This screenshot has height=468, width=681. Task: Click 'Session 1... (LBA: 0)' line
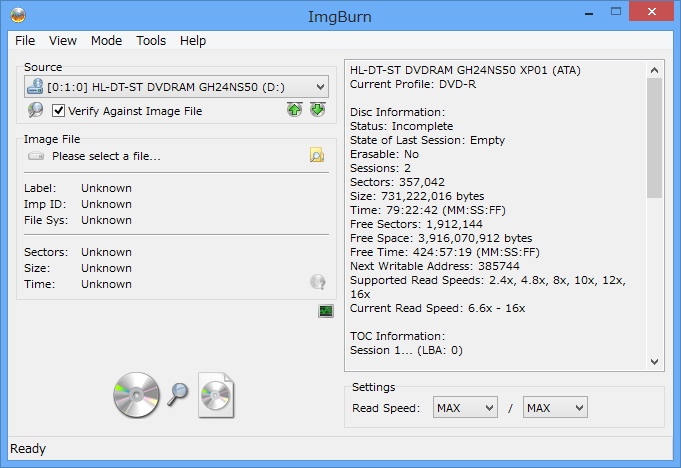(406, 350)
